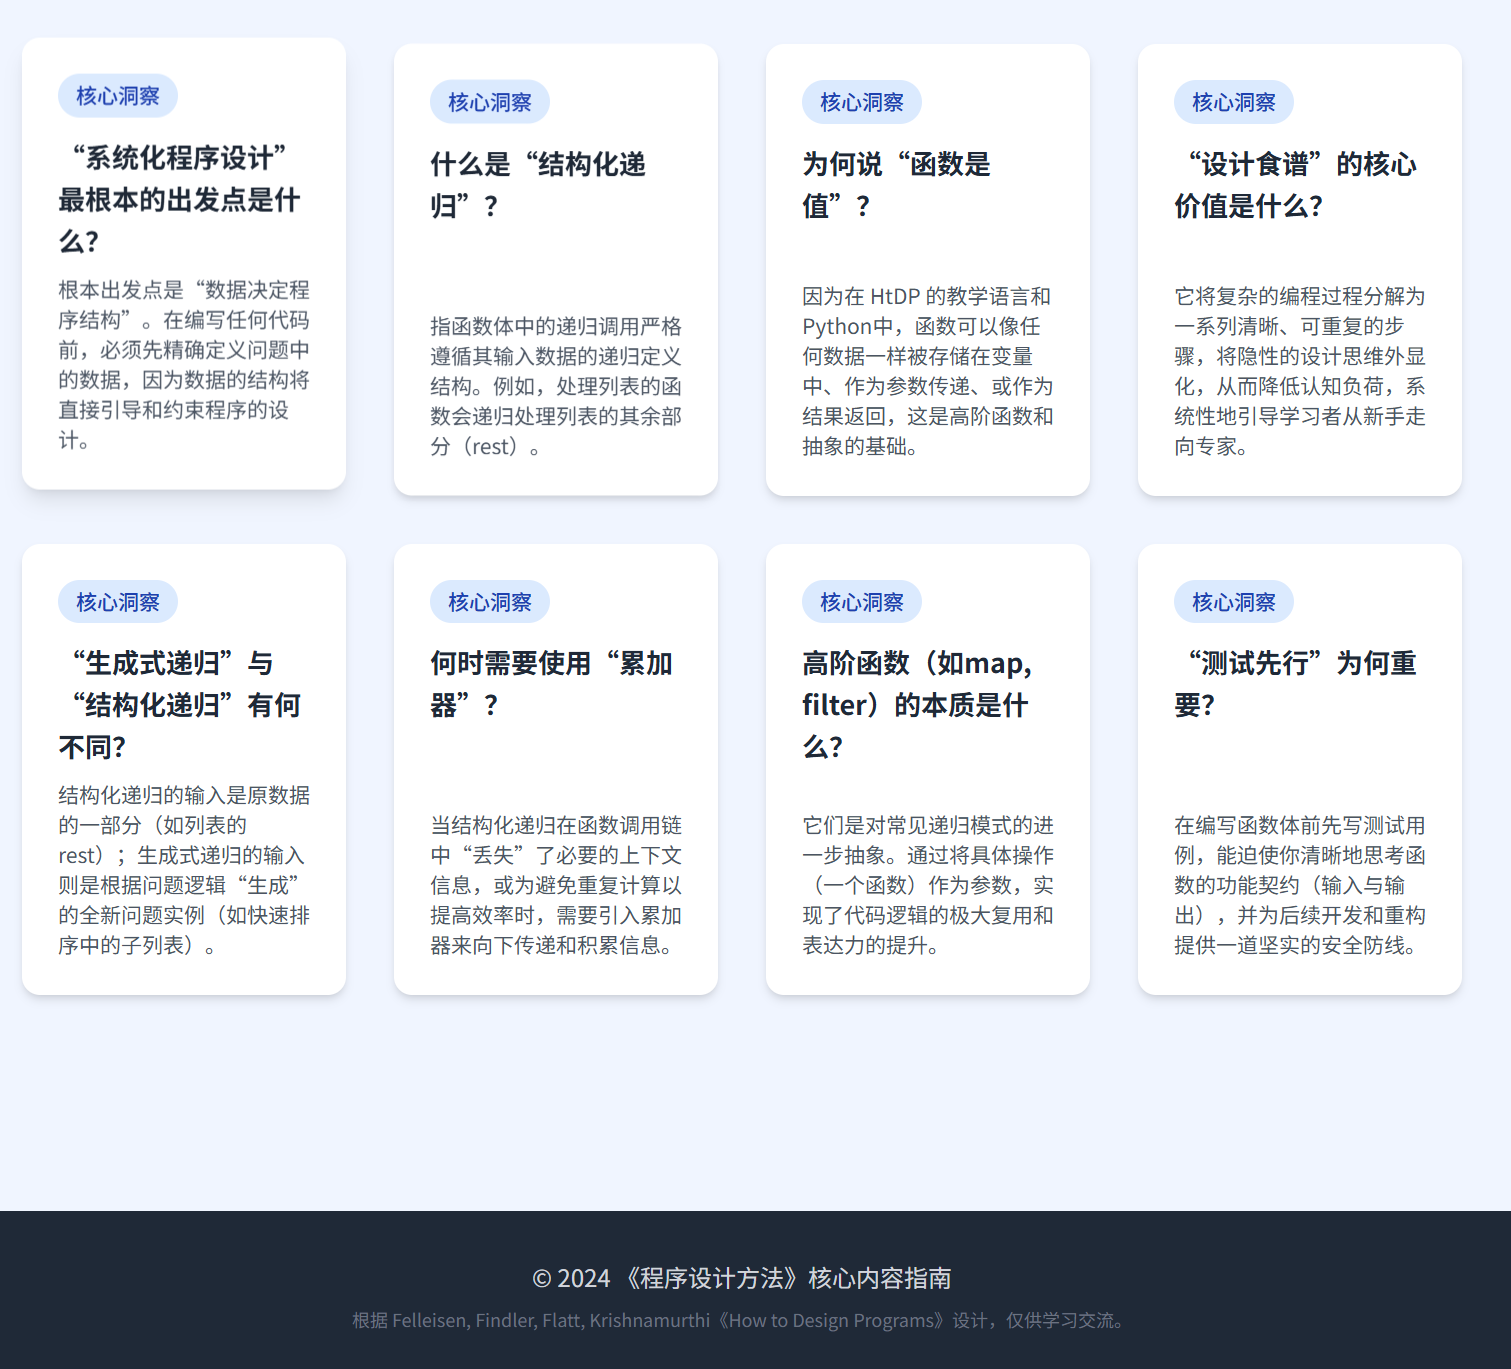Click the “设计食谱”的核心价值 card title
1511x1369 pixels.
(1296, 185)
